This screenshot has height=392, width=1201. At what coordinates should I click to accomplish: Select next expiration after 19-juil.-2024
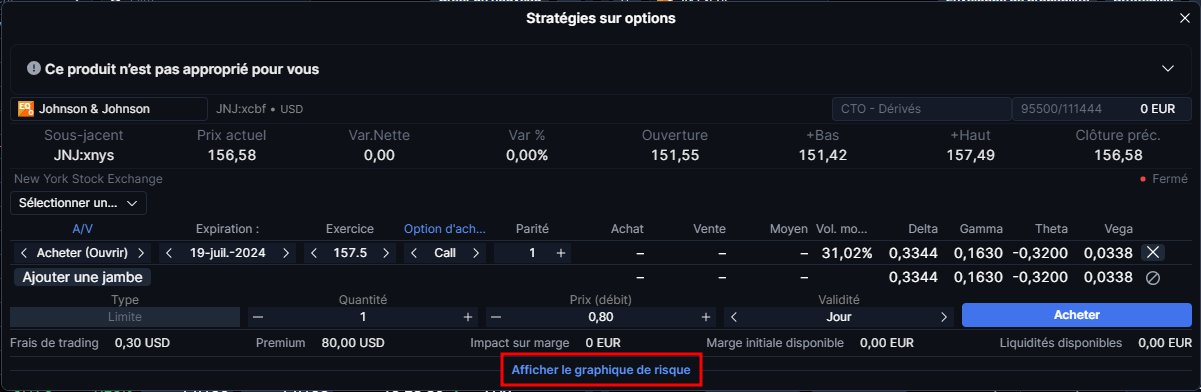pyautogui.click(x=287, y=253)
